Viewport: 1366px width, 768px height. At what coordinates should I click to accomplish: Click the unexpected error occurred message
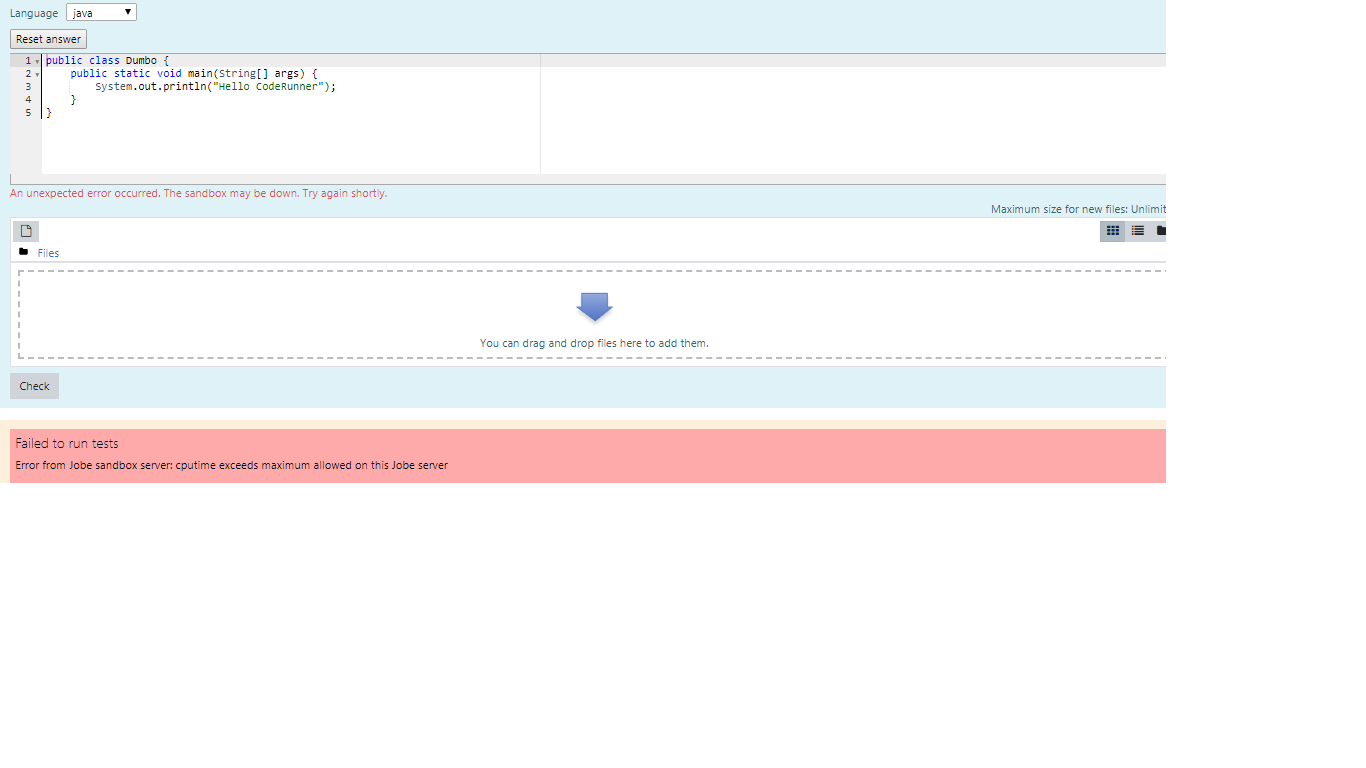(x=198, y=193)
